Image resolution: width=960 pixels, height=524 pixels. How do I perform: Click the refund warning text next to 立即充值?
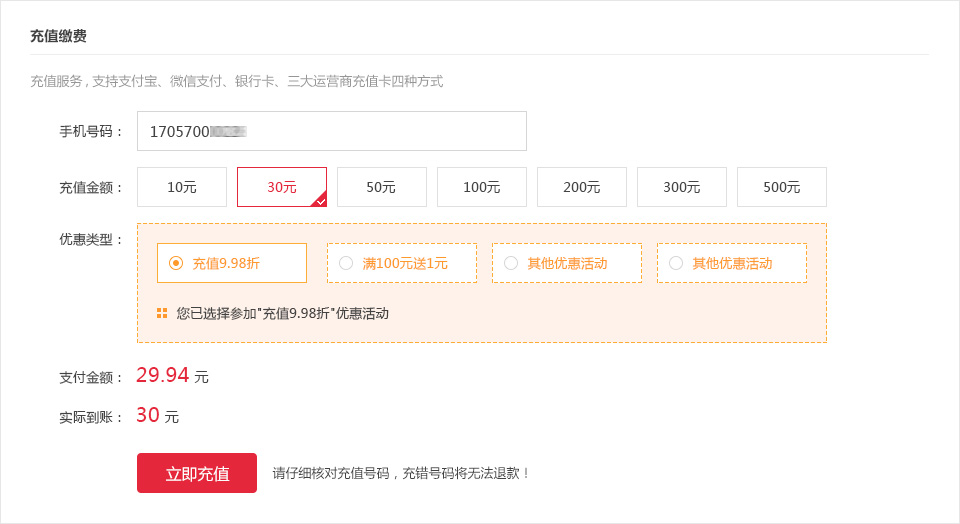[401, 473]
